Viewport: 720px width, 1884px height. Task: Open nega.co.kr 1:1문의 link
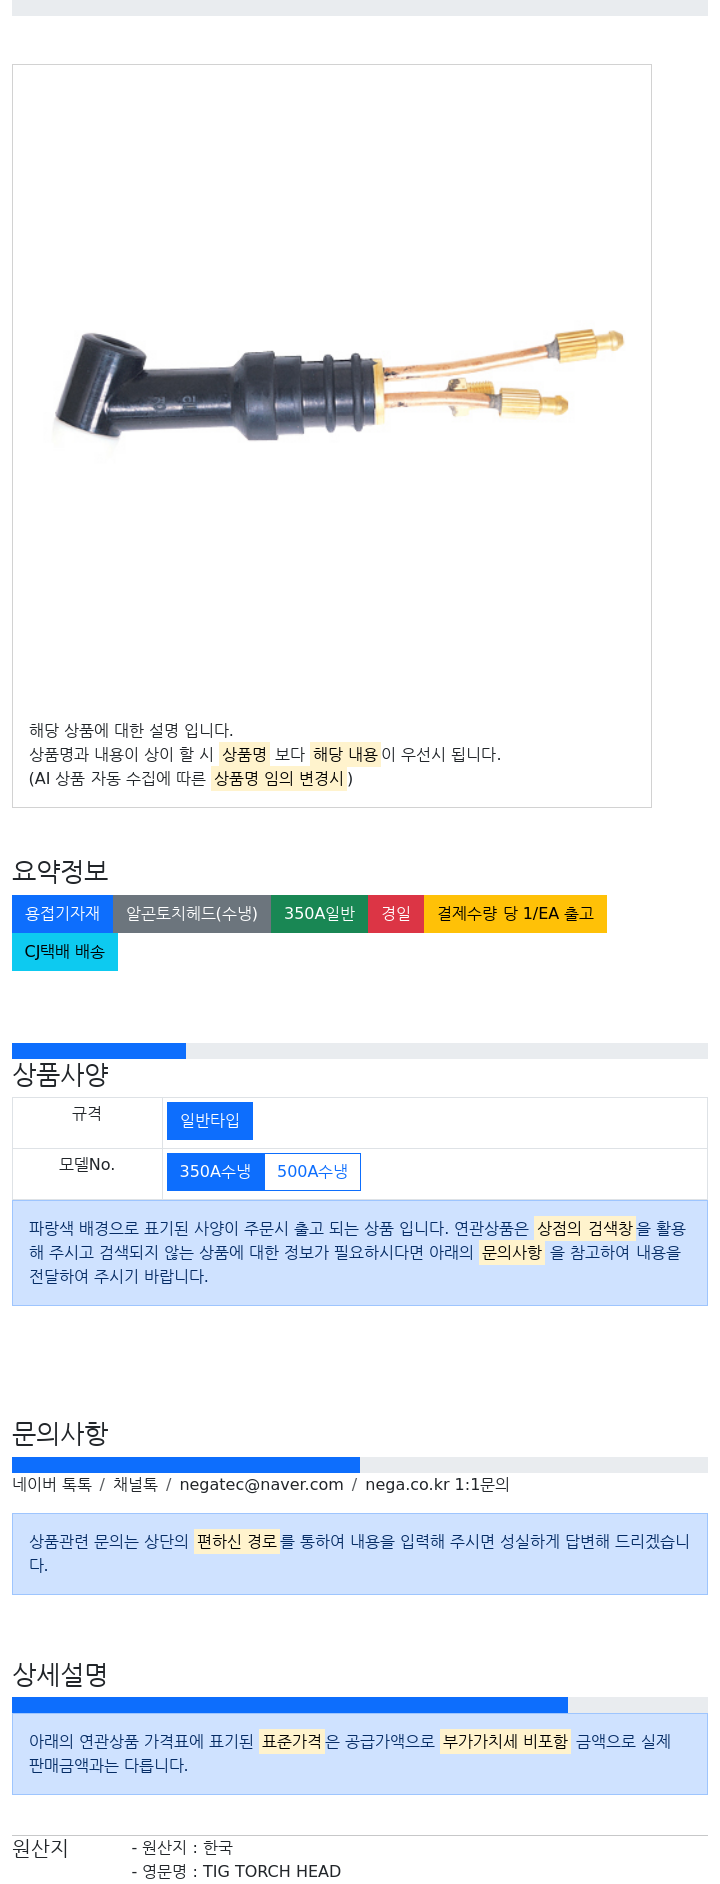[x=437, y=1485]
